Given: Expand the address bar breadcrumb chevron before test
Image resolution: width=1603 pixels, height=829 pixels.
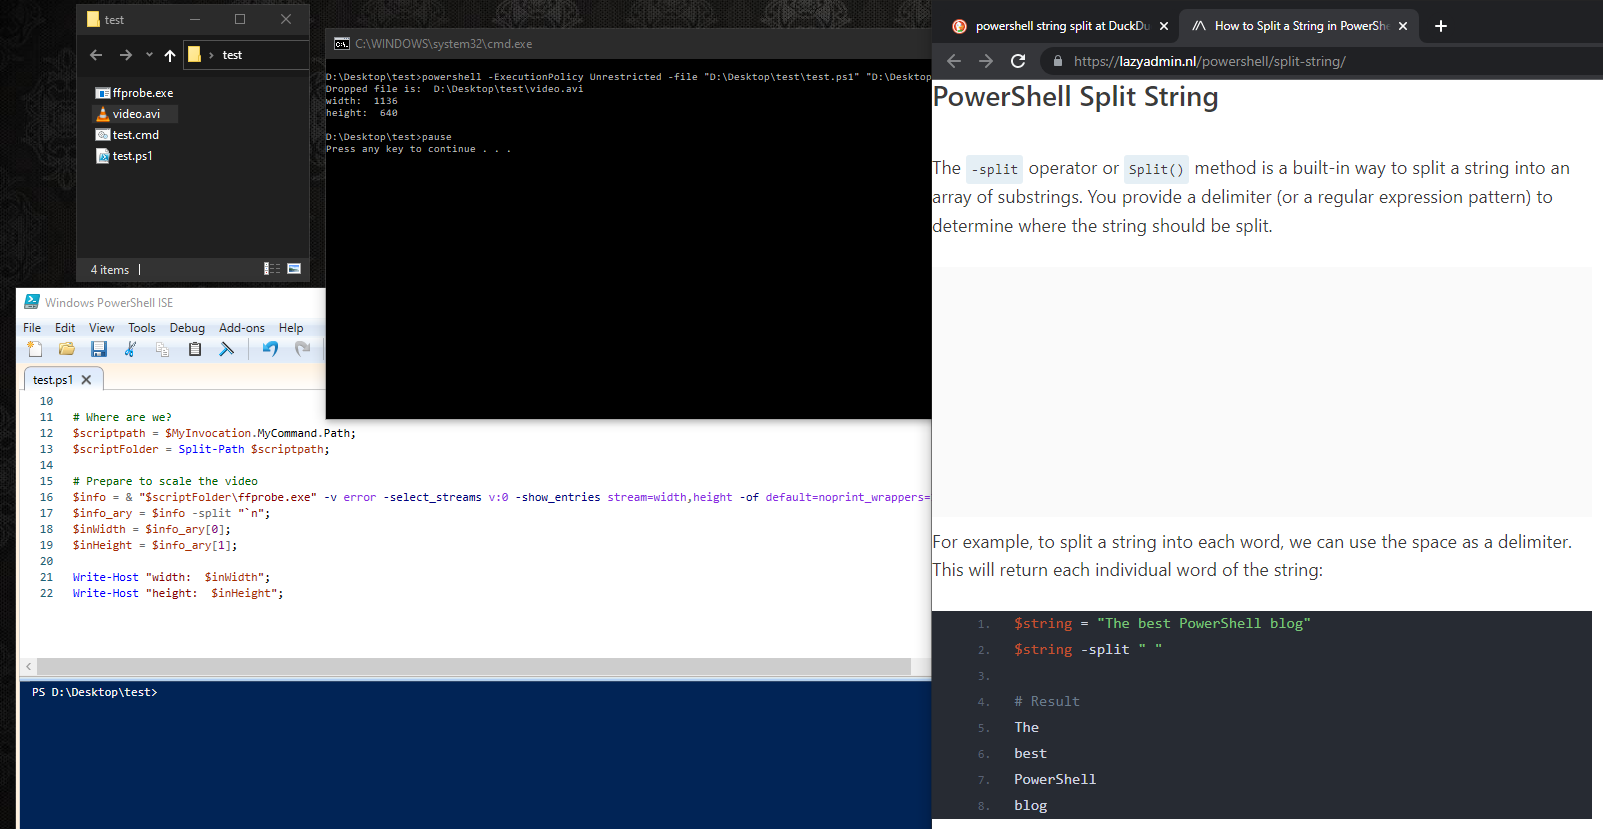Looking at the screenshot, I should point(211,55).
